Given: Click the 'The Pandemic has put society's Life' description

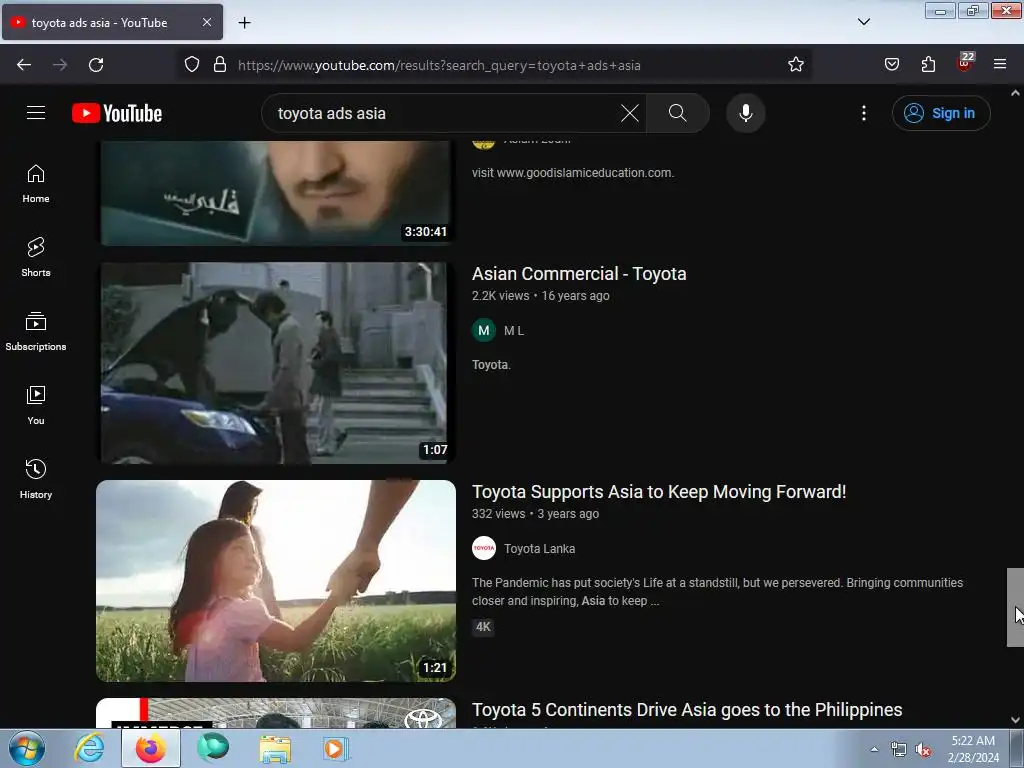Looking at the screenshot, I should coord(717,592).
